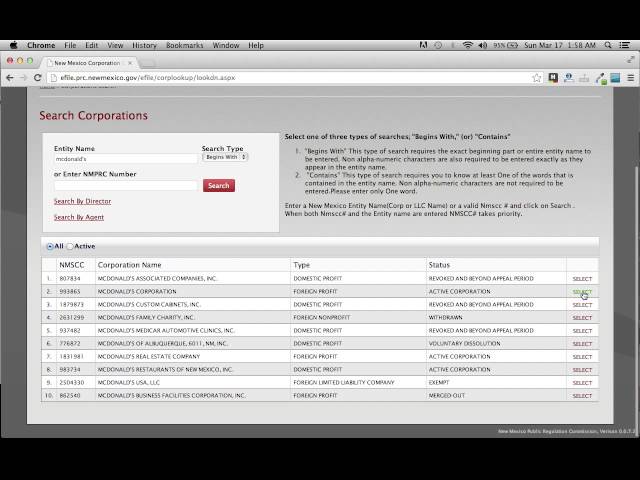Screen dimensions: 640x480
Task: Click the MERGED OUT status cell
Action: (x=447, y=396)
